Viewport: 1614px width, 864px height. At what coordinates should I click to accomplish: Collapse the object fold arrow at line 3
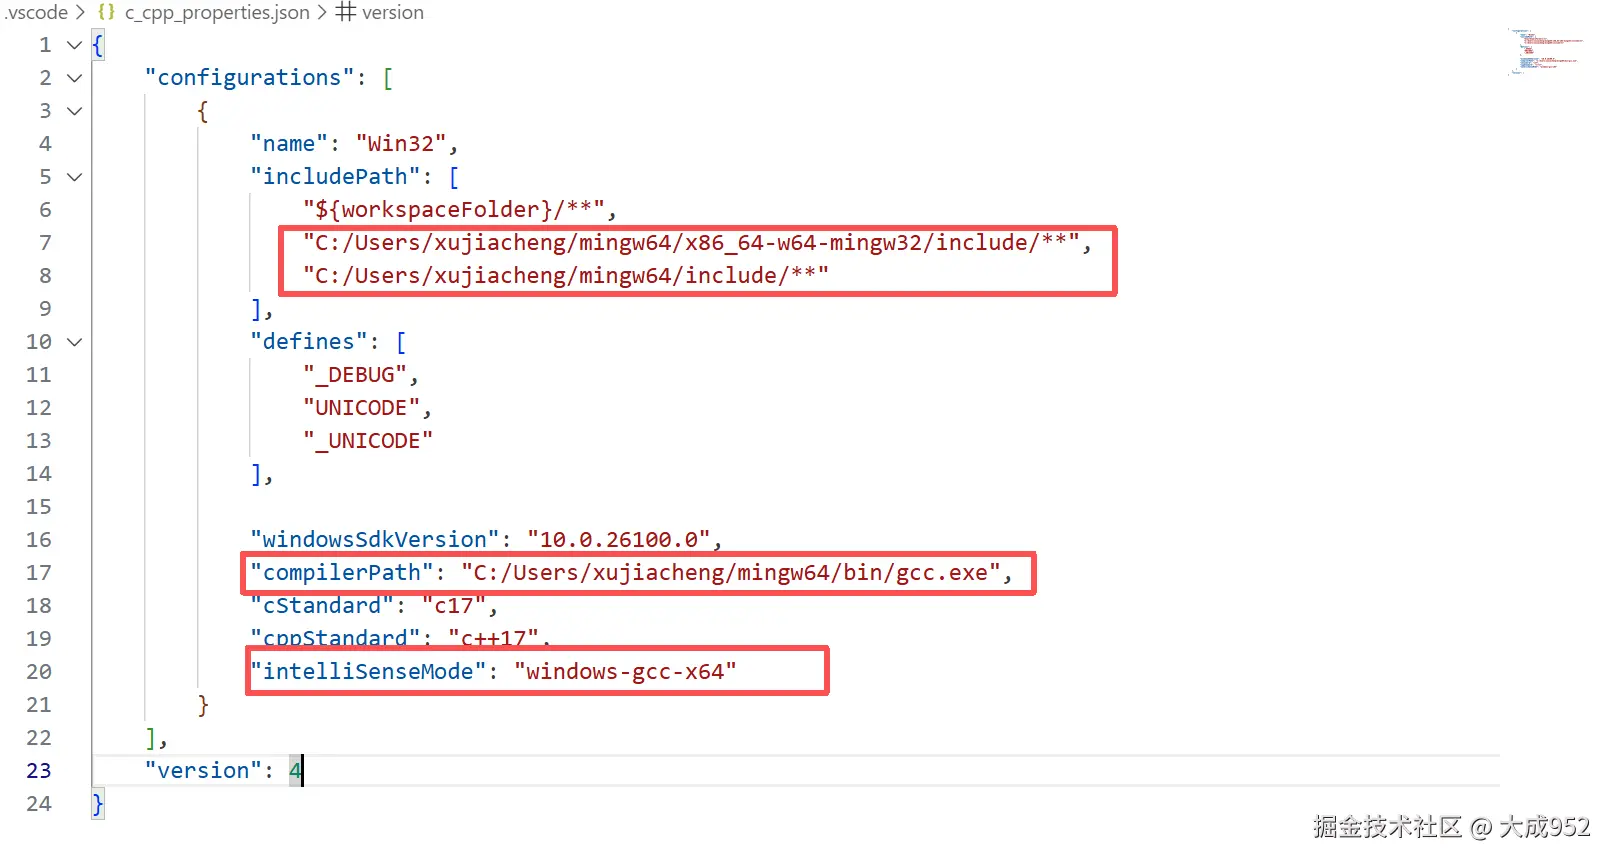click(74, 111)
